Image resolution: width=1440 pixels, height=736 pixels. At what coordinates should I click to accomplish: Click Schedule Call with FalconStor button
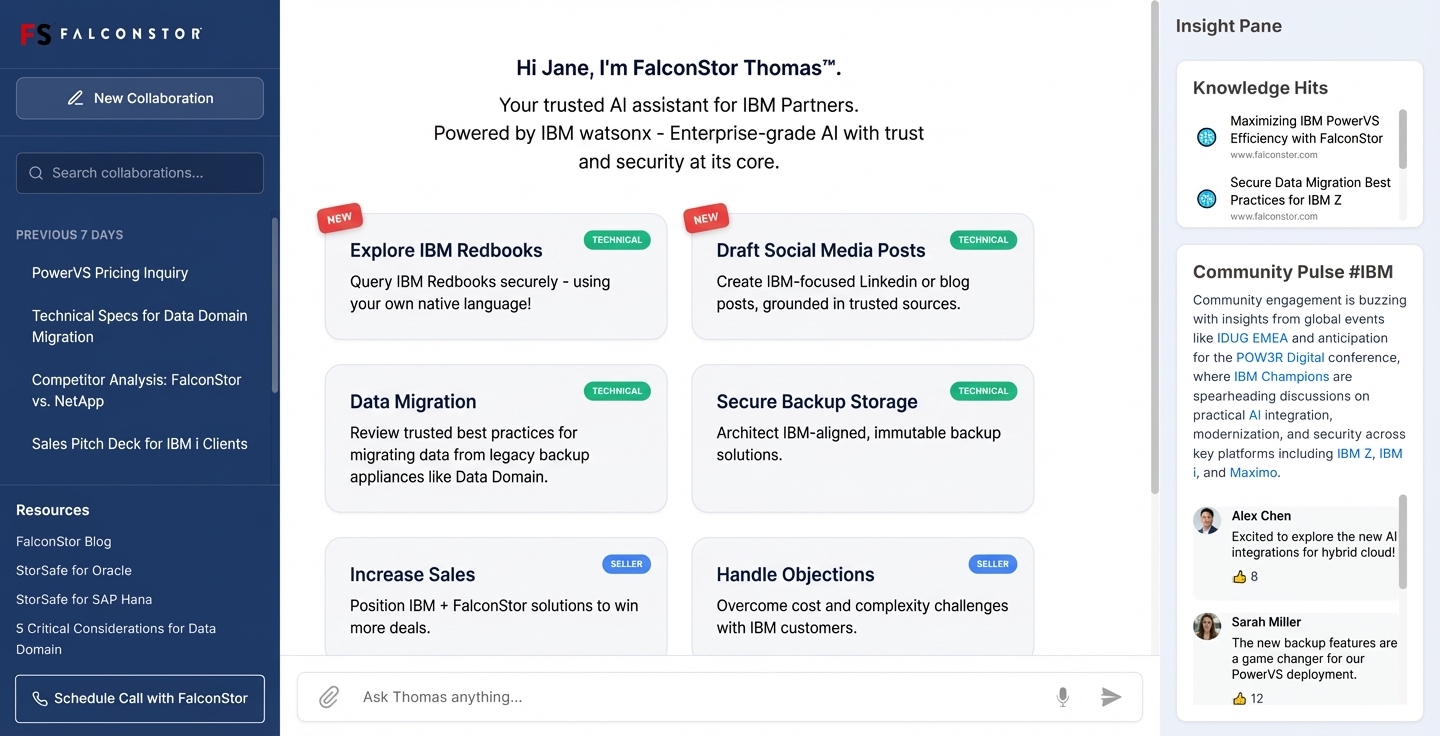[140, 699]
